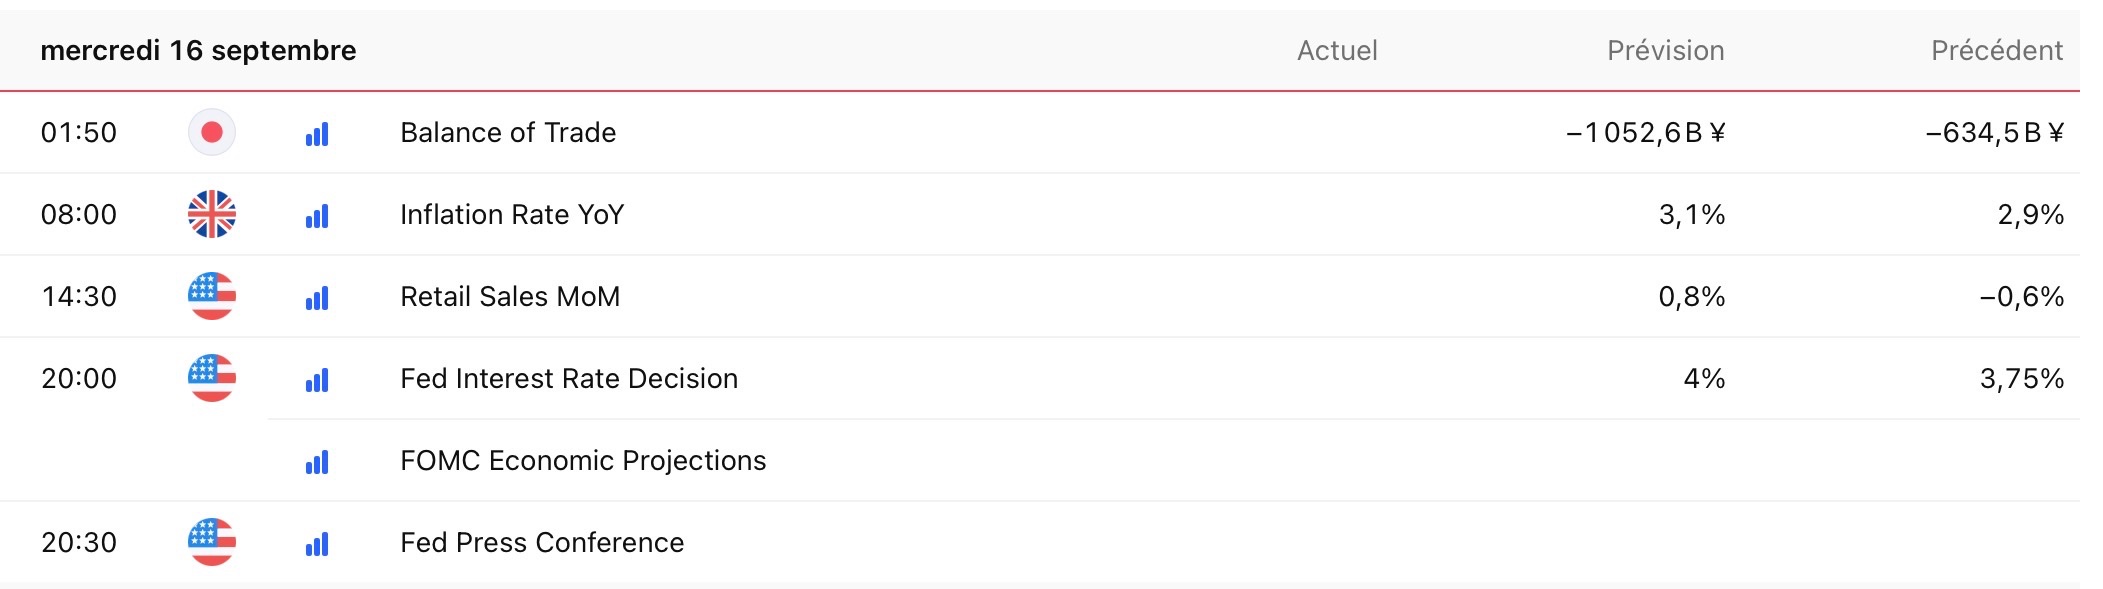Click the US flag beside Fed Interest Rate Decision
This screenshot has height=589, width=2103.
(212, 378)
